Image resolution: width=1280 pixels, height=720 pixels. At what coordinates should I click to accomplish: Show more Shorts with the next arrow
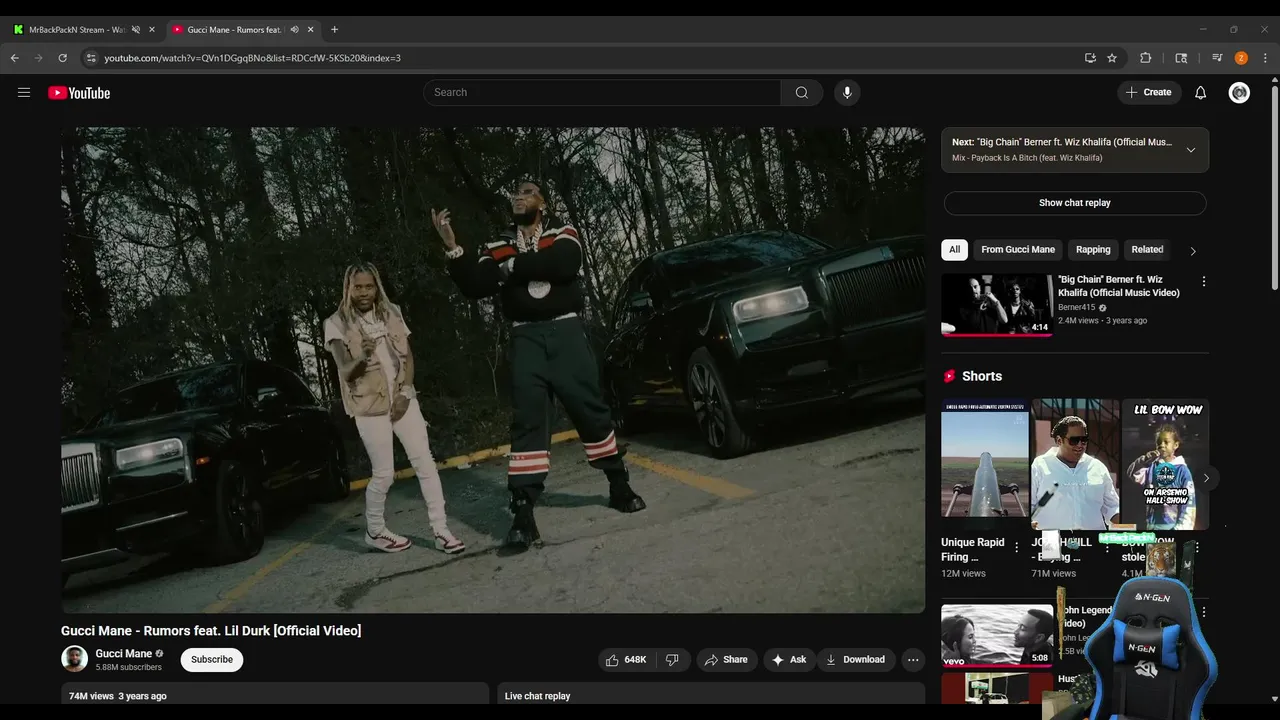tap(1206, 478)
